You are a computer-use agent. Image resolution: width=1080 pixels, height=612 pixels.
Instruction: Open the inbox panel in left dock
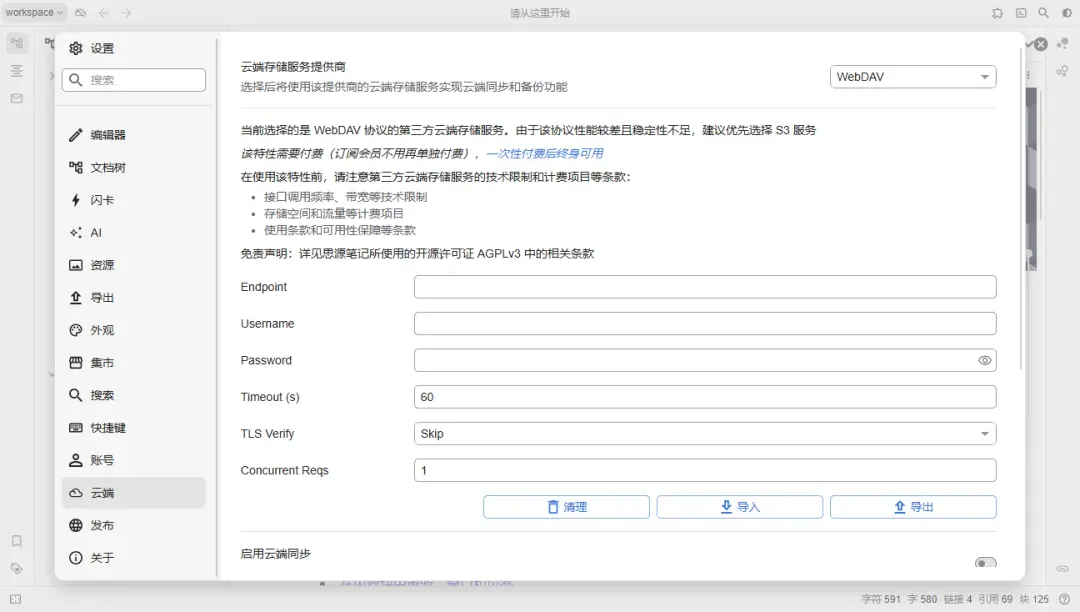click(x=17, y=98)
